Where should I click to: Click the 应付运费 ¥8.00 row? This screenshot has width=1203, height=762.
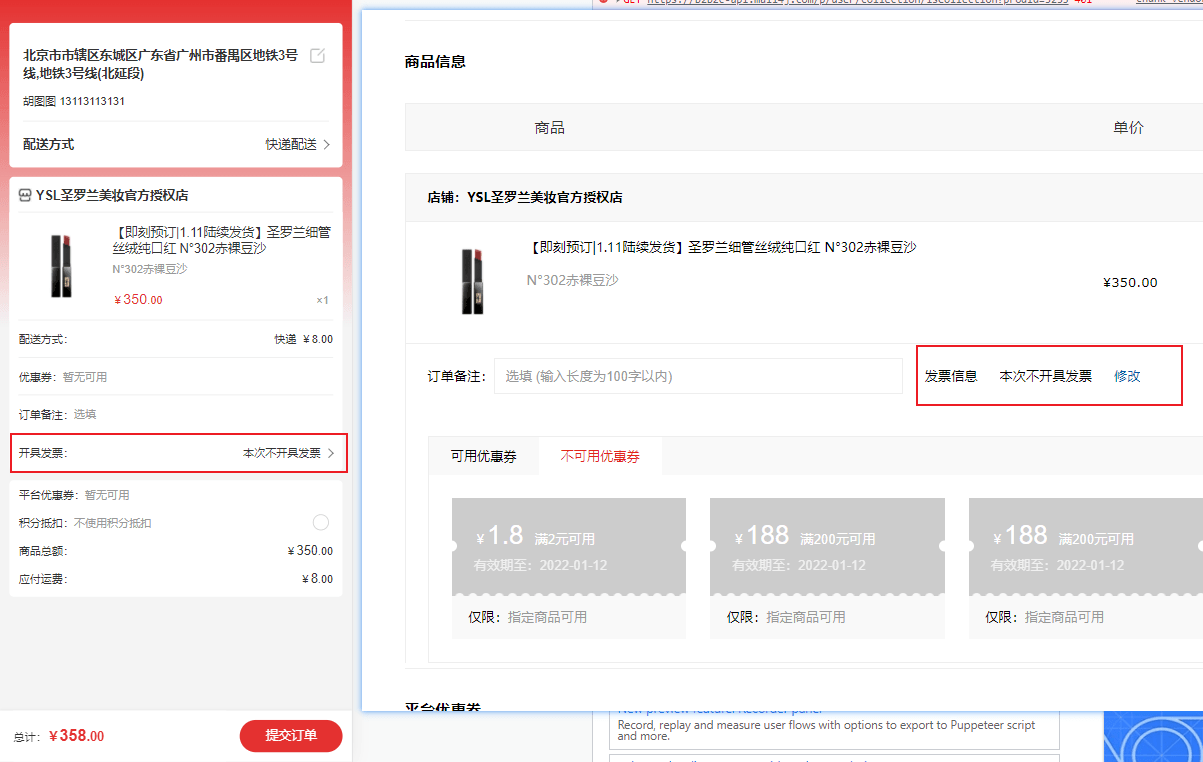(178, 579)
